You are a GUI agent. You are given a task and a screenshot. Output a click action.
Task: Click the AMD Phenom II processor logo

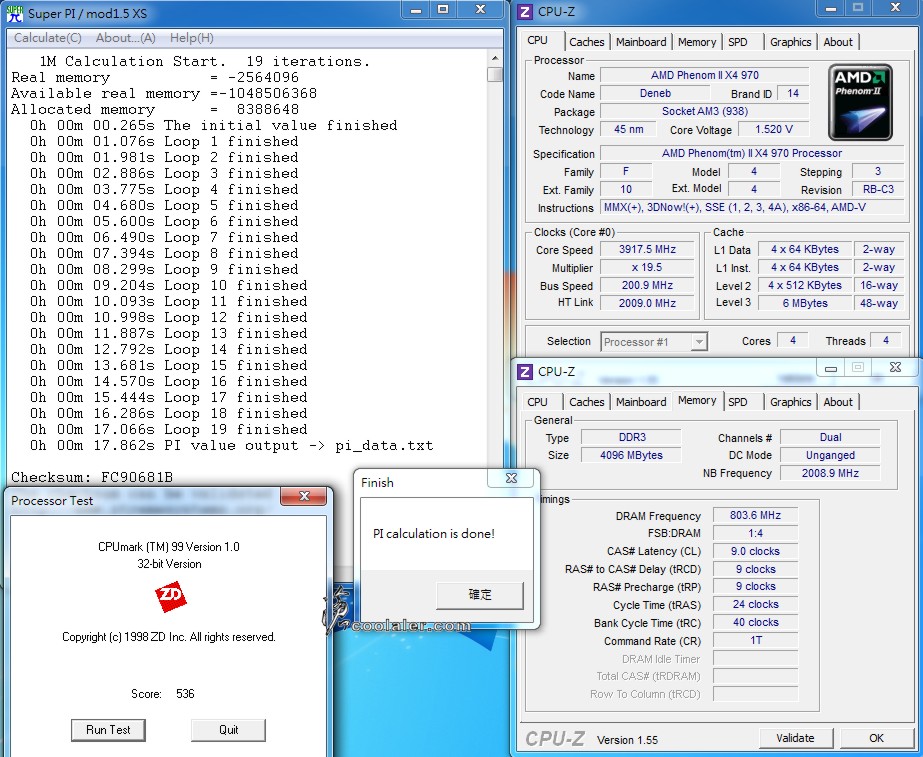coord(860,102)
